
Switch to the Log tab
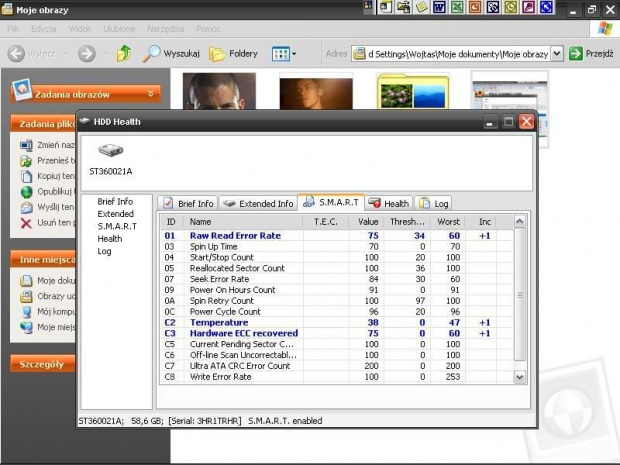coord(433,204)
